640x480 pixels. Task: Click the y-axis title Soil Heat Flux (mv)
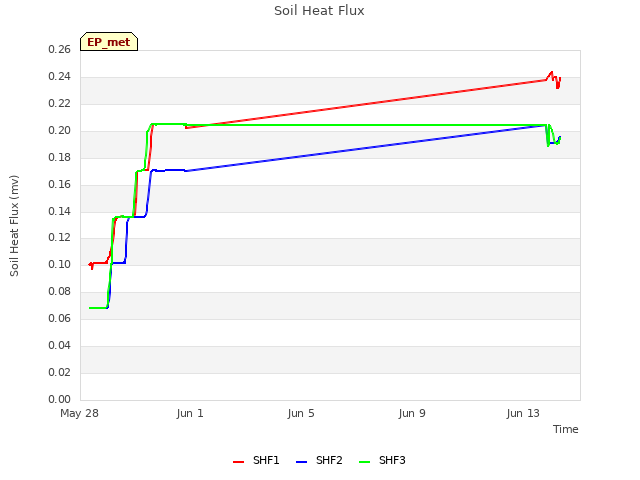pos(14,226)
